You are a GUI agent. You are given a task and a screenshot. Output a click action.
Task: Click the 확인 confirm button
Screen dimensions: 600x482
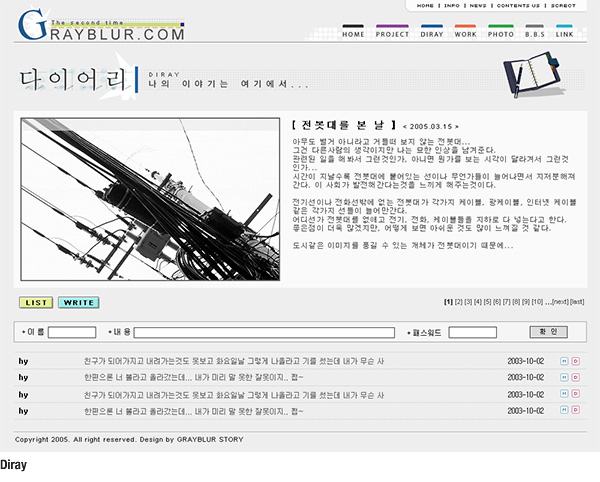pos(548,332)
